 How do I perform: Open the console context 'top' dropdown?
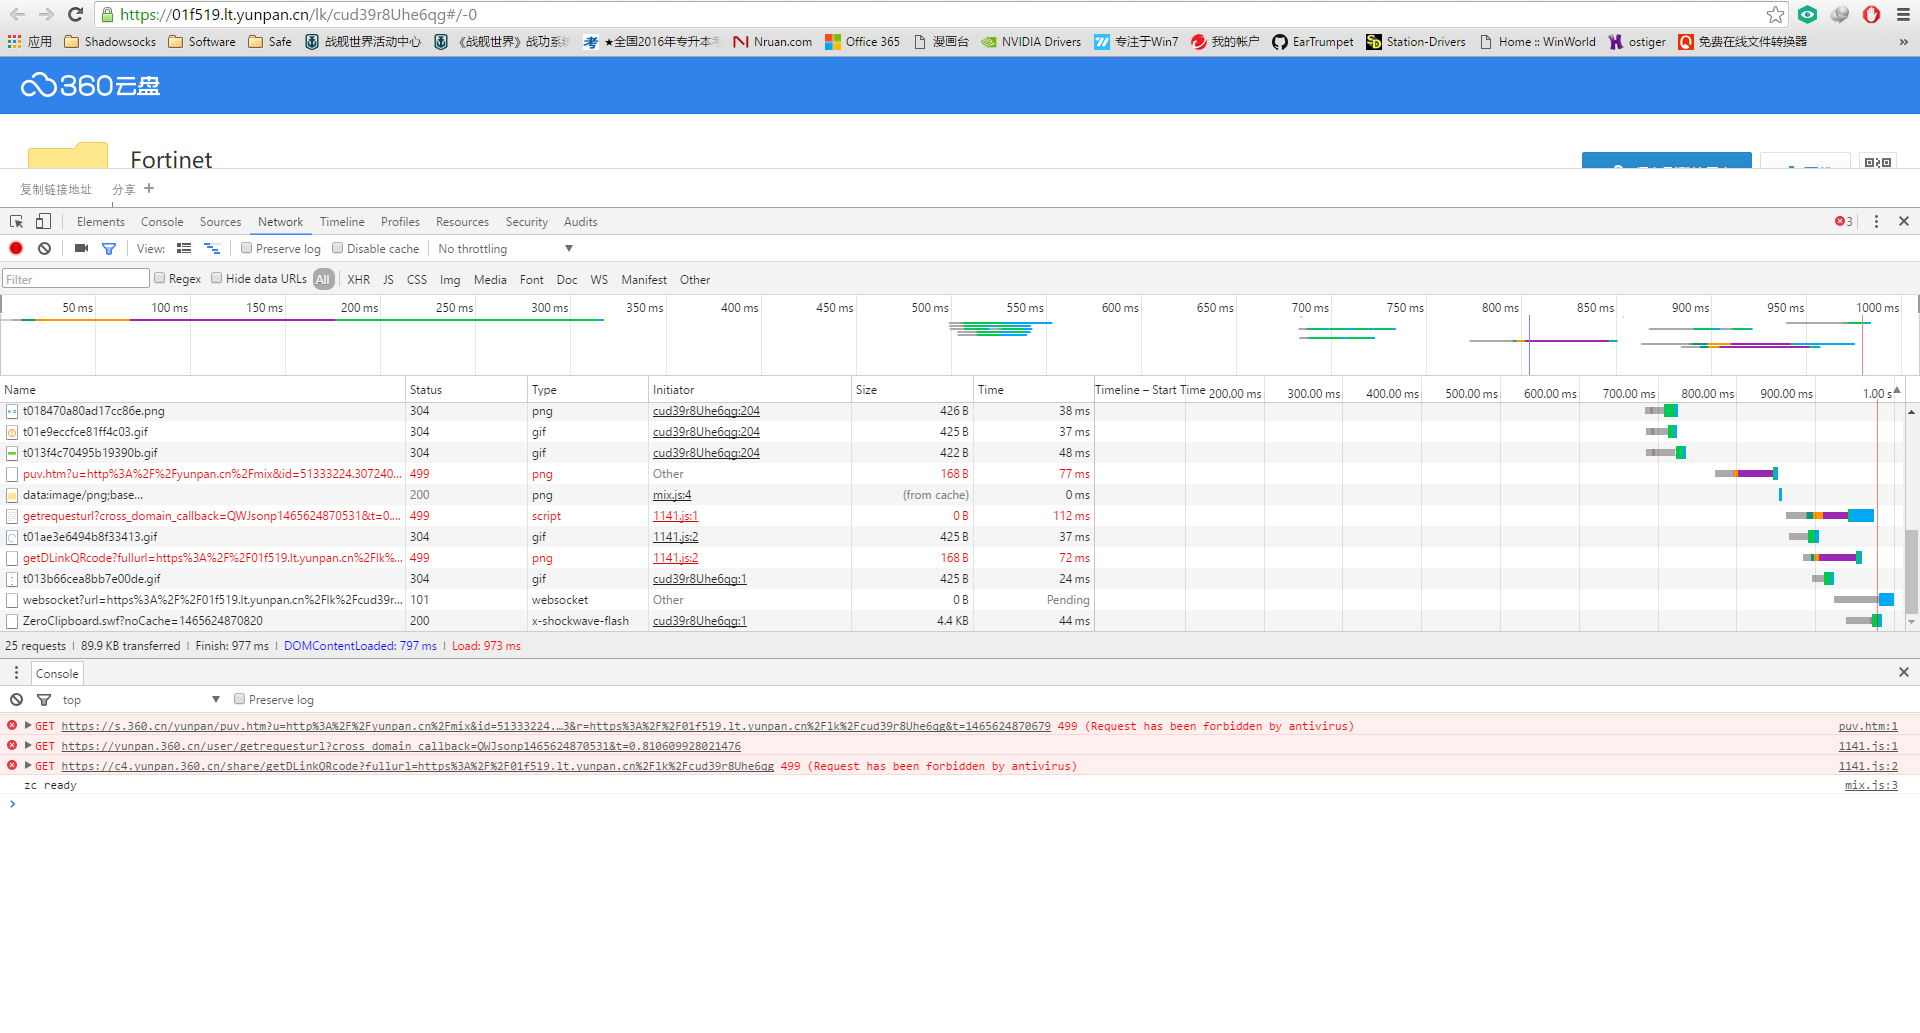[x=140, y=700]
